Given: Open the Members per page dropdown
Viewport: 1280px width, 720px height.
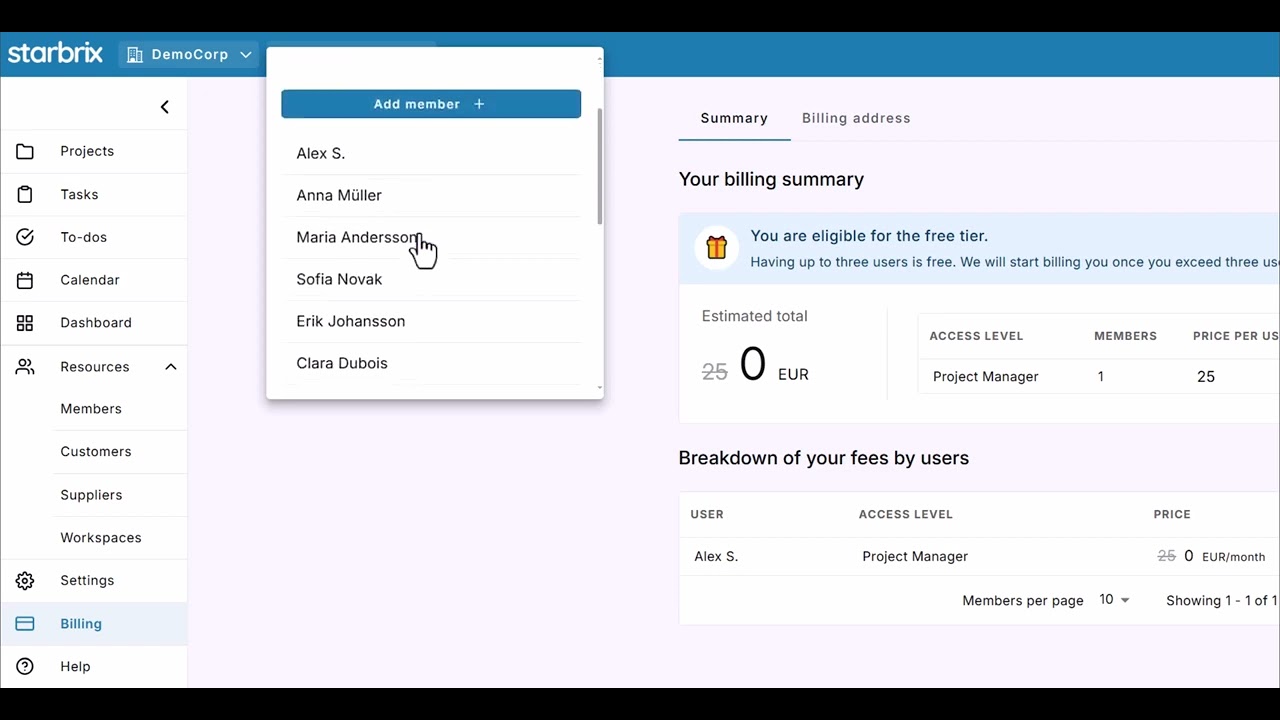Looking at the screenshot, I should (1114, 600).
